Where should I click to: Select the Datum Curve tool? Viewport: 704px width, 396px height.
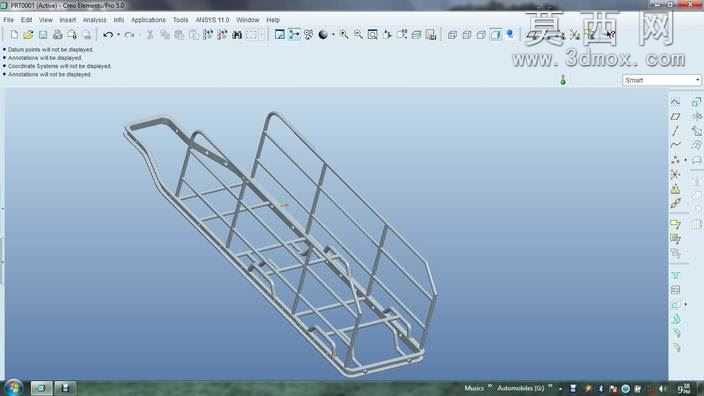[x=675, y=145]
